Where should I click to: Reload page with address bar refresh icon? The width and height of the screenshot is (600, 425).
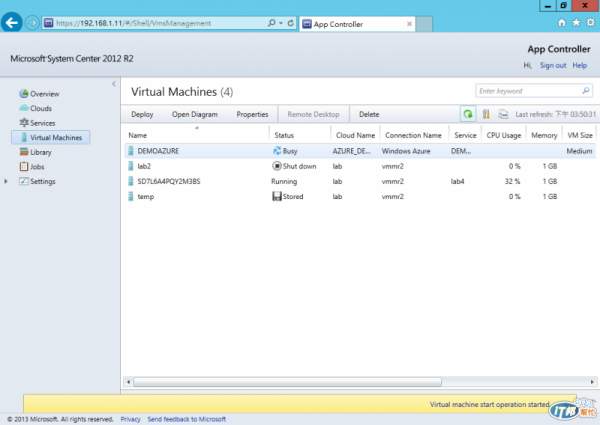click(x=290, y=23)
